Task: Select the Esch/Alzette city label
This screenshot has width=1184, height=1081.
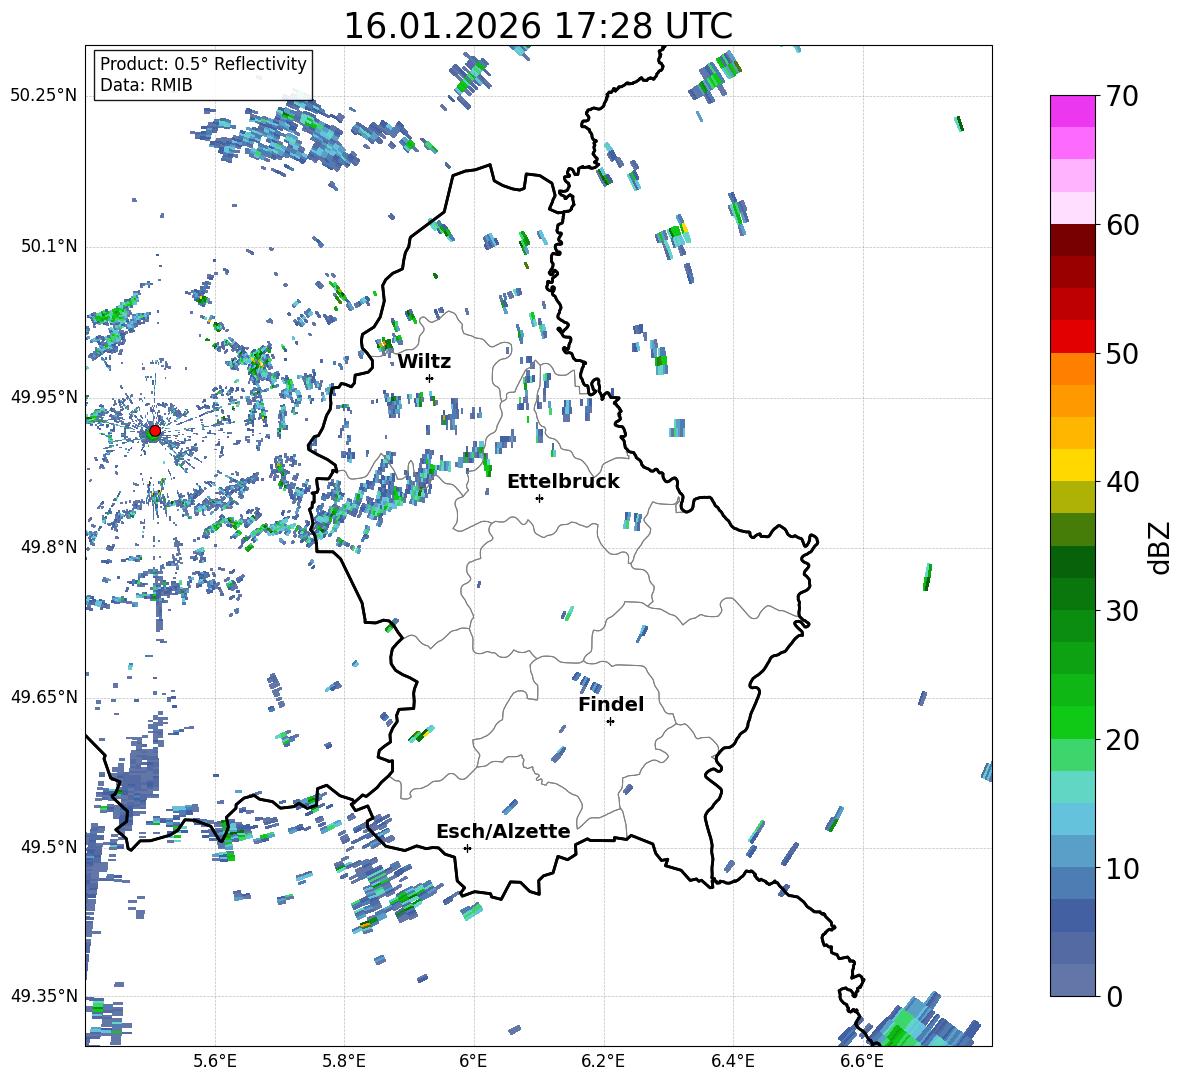Action: point(503,831)
